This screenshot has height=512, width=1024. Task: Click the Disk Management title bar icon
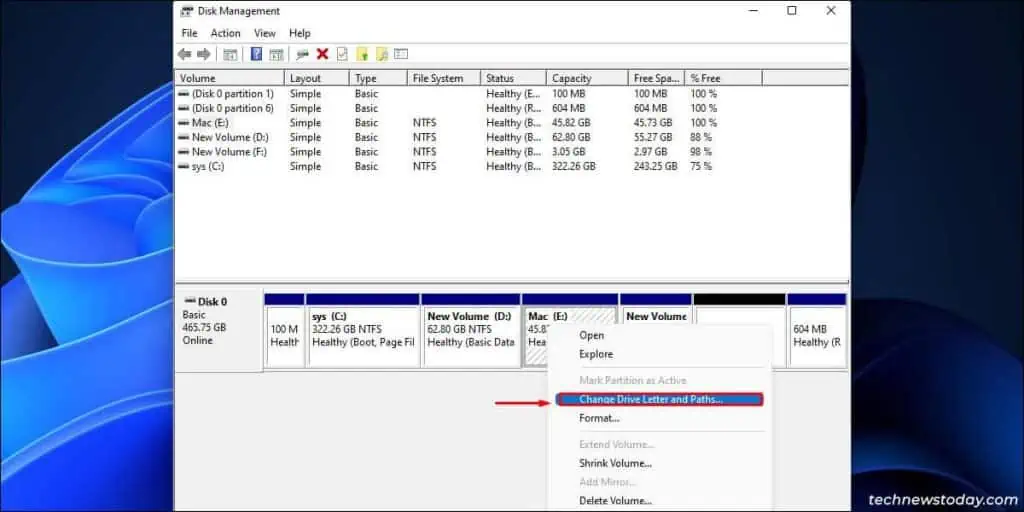(186, 11)
